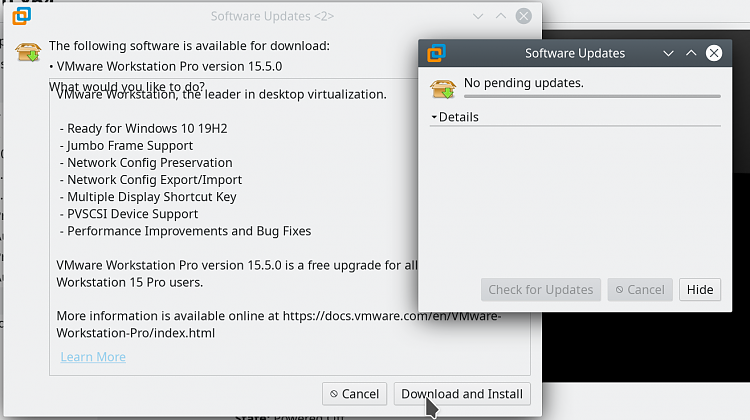Click Cancel in the No pending updates dialog
Viewport: 750px width, 420px height.
tap(640, 289)
